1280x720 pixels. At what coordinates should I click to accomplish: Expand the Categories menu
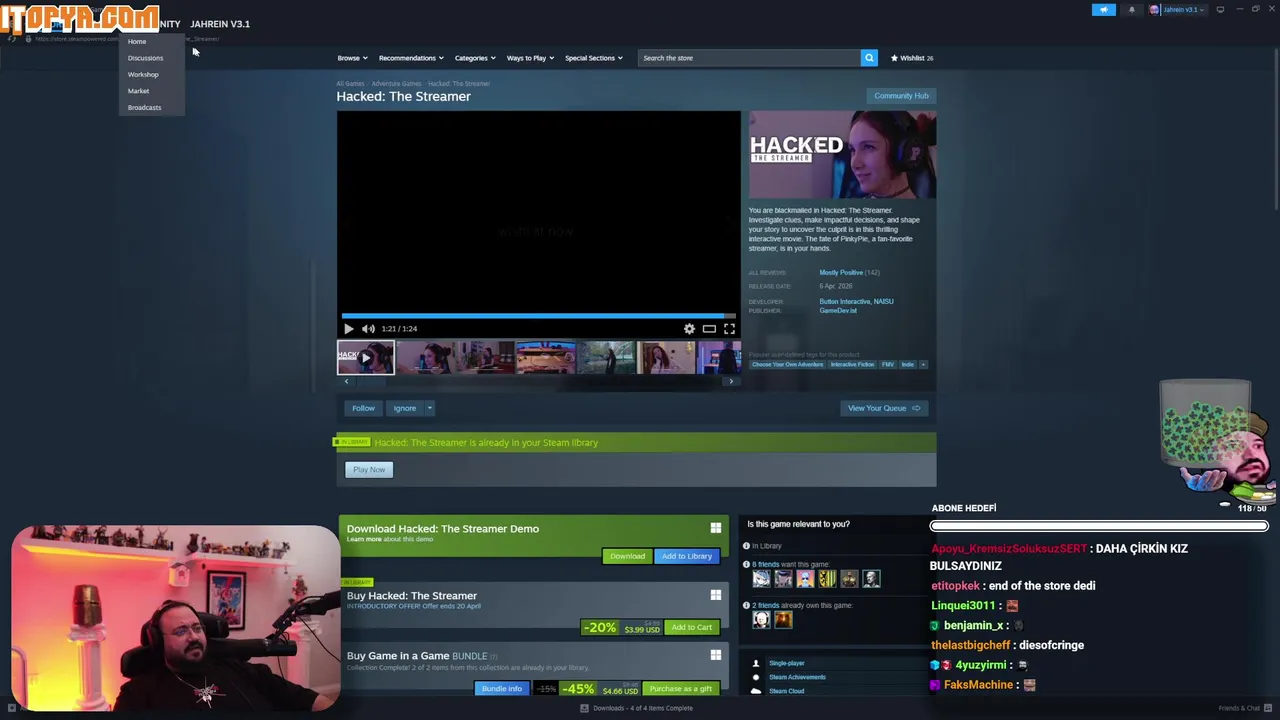coord(475,58)
